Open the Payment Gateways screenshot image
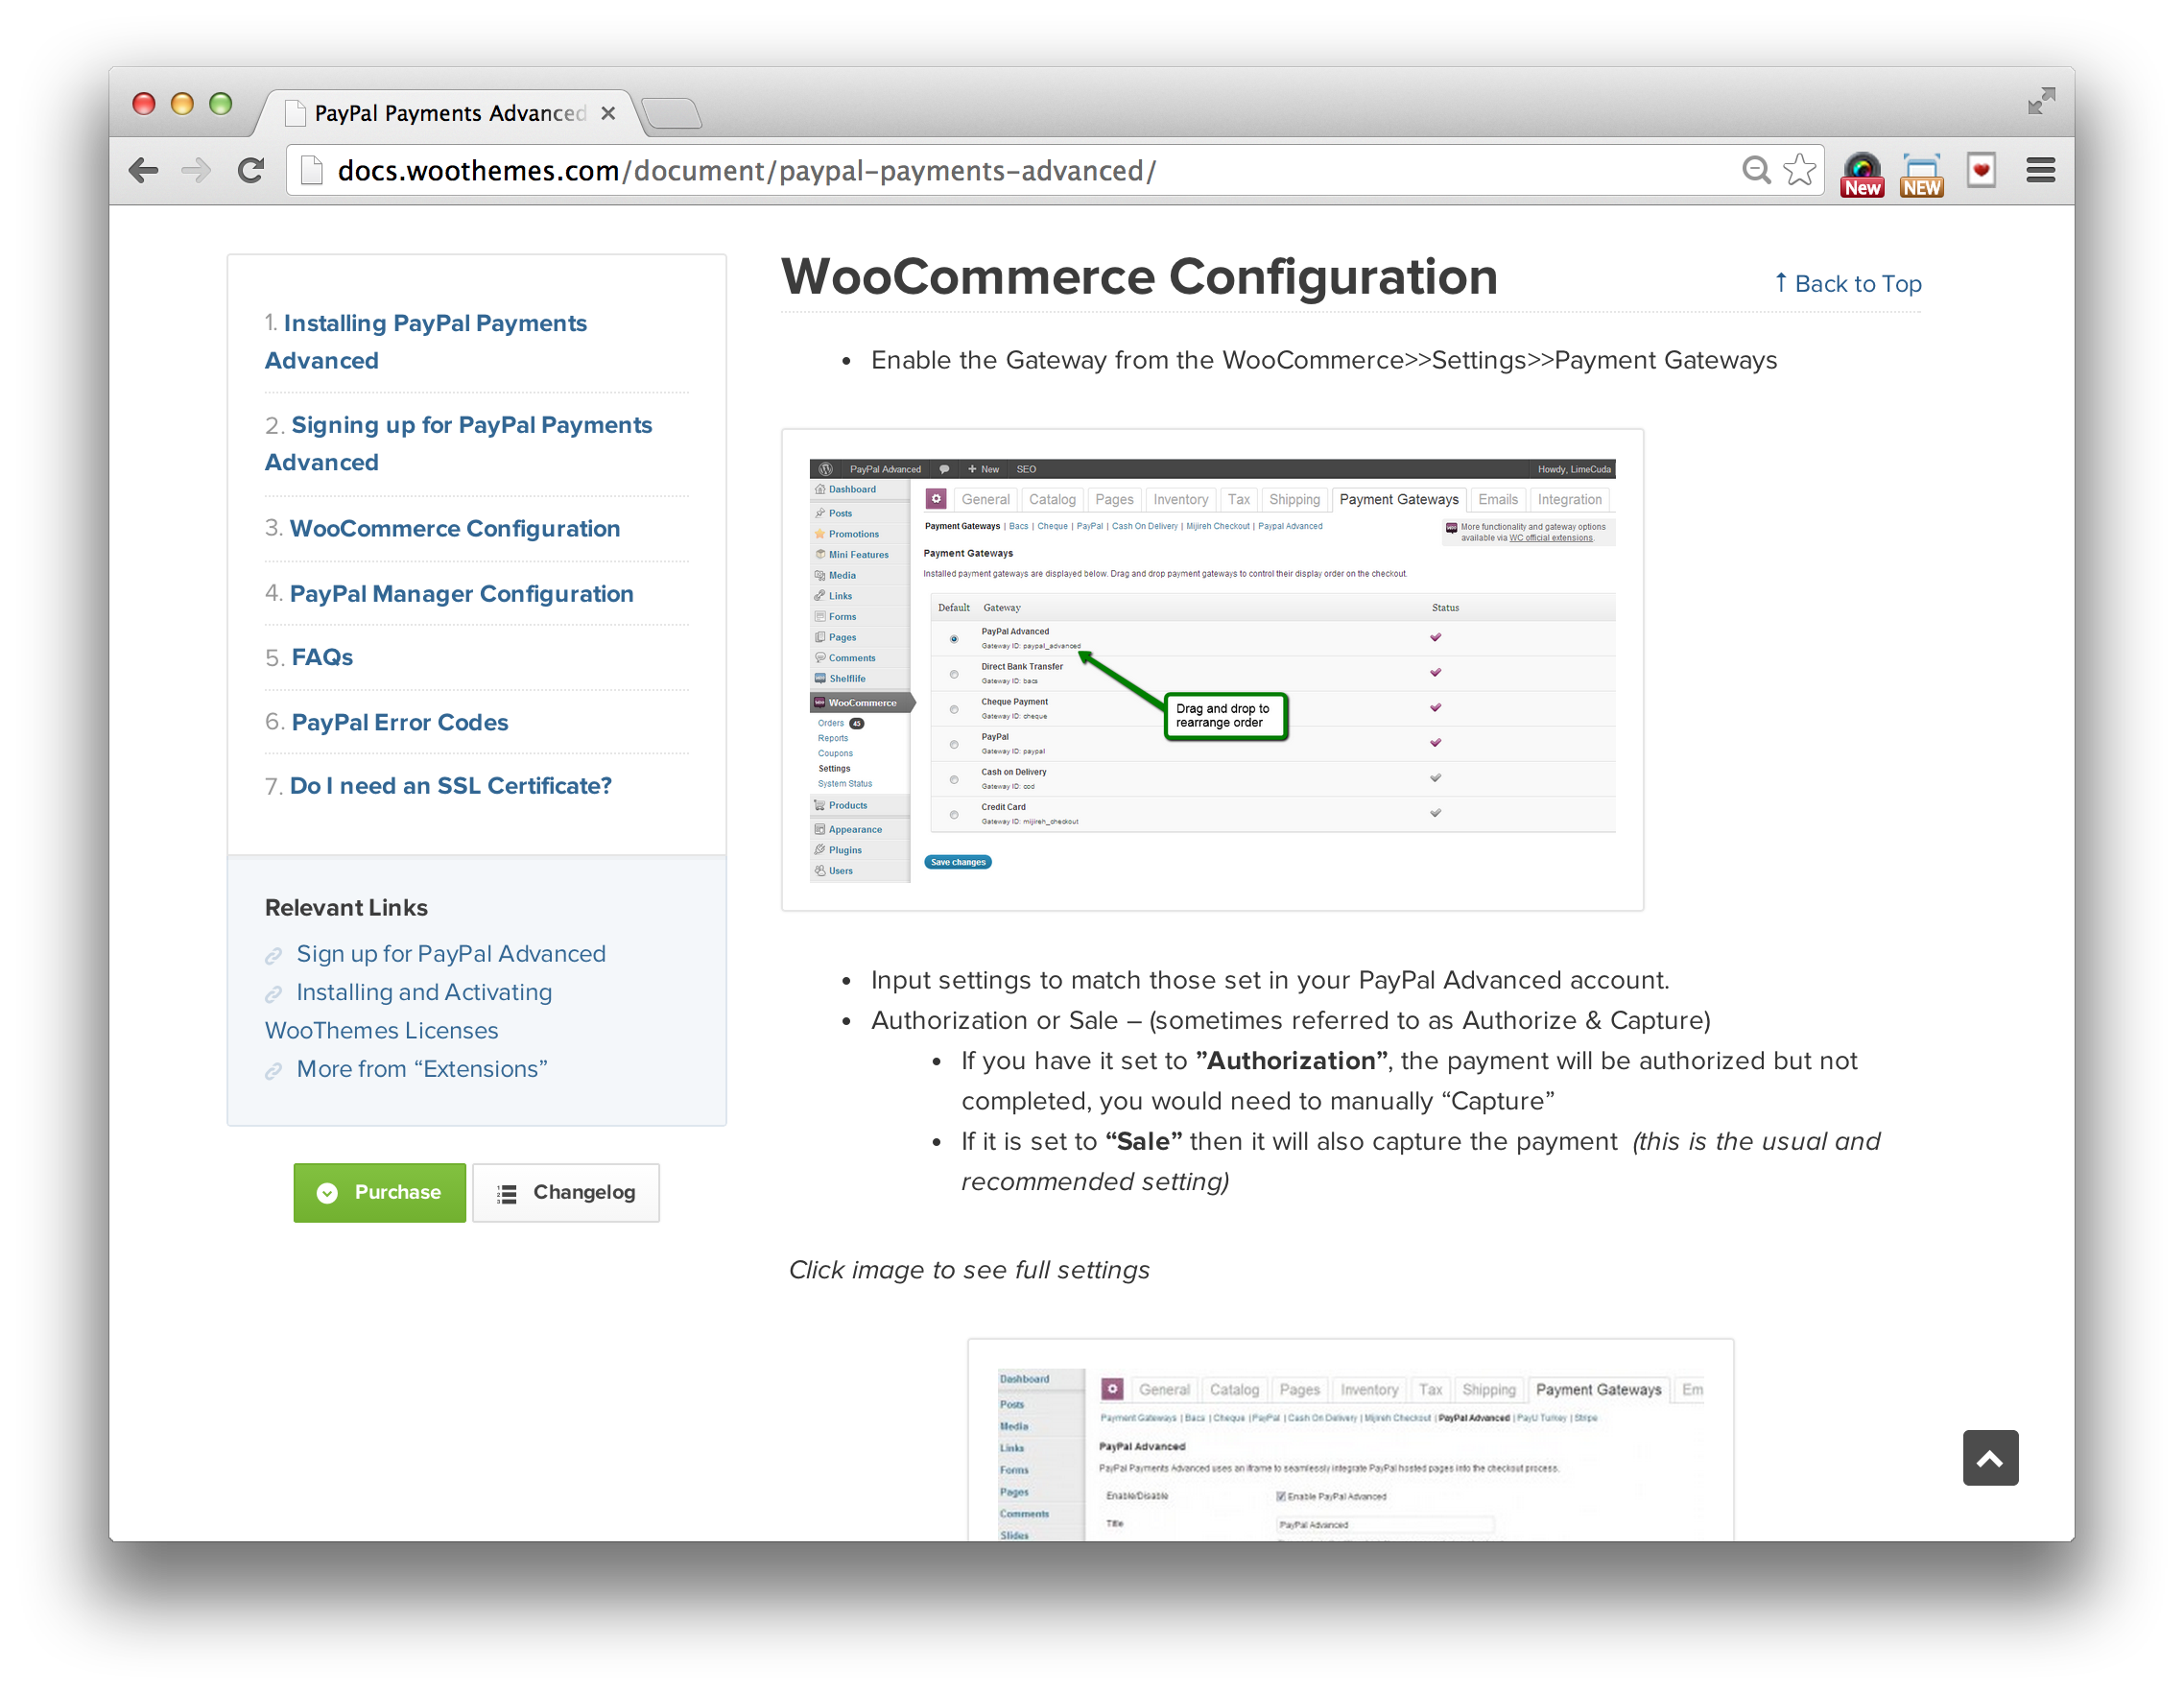Image resolution: width=2184 pixels, height=1693 pixels. [1212, 670]
